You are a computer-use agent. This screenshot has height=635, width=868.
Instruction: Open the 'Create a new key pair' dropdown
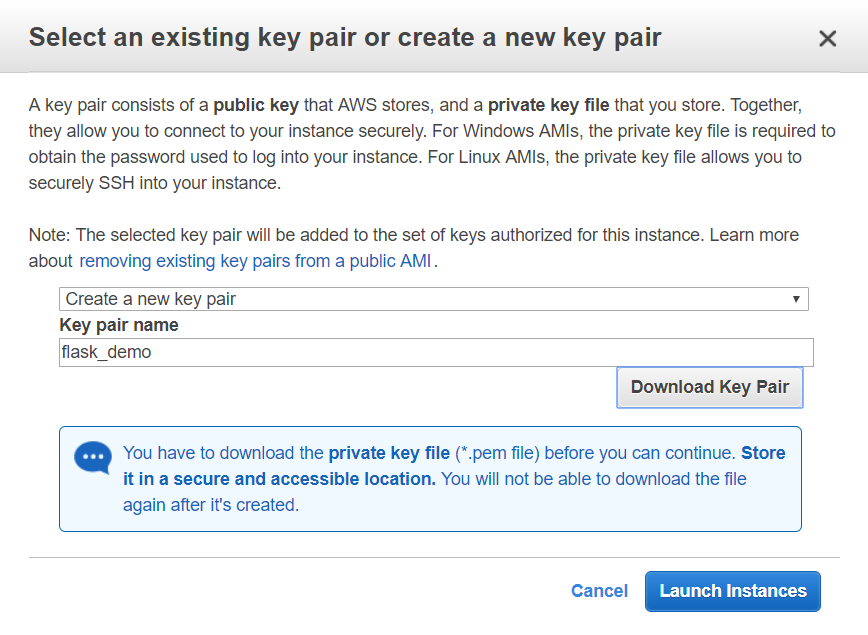tap(433, 299)
